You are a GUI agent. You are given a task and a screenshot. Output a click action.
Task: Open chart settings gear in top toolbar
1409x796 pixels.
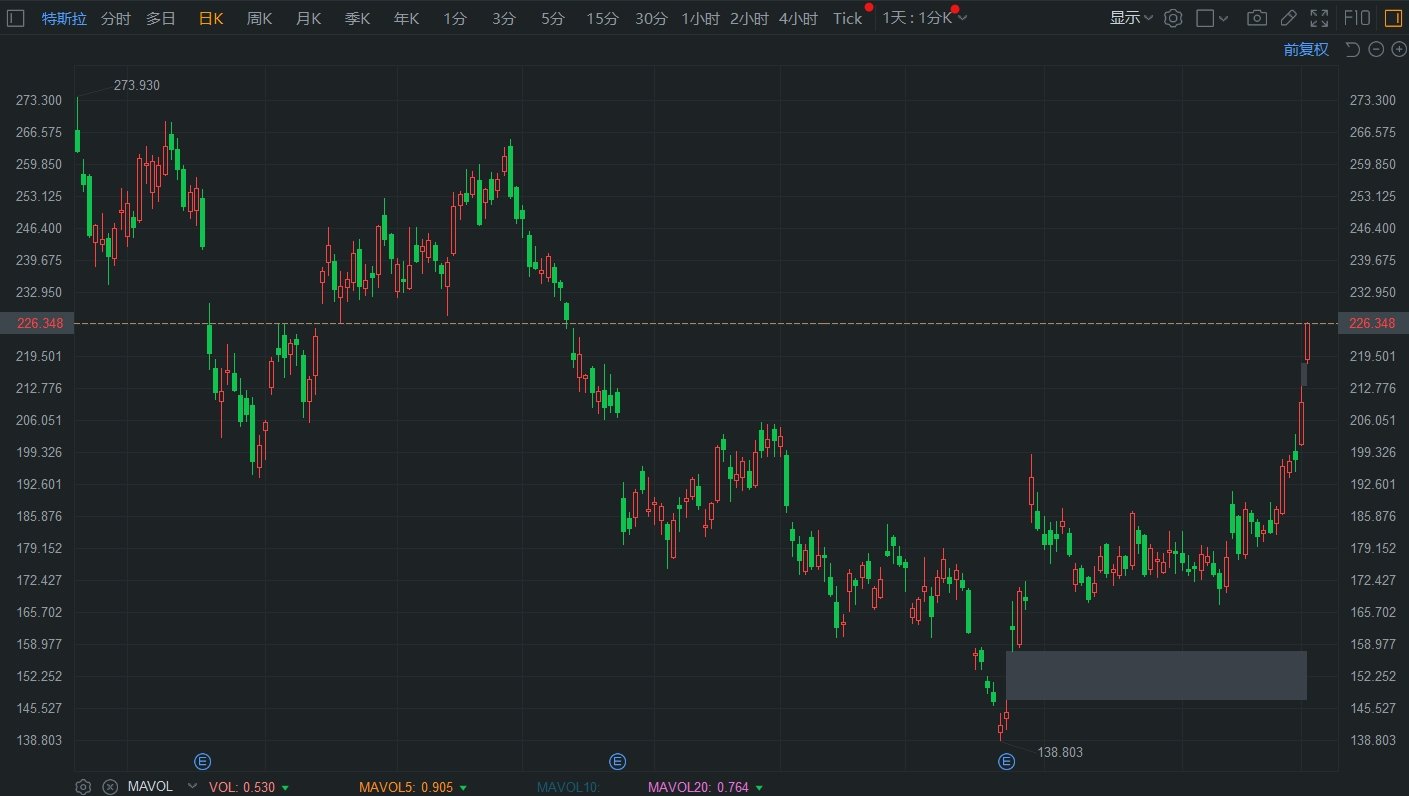1173,18
